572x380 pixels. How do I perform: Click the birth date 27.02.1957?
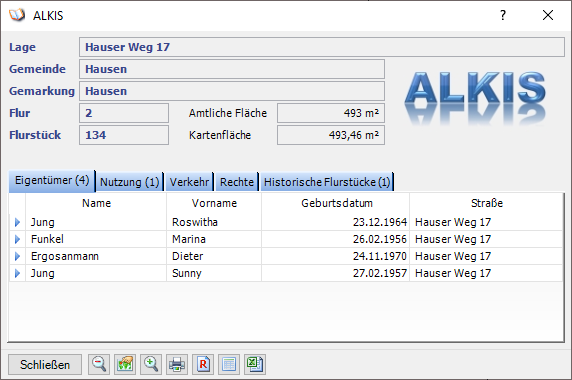click(336, 273)
